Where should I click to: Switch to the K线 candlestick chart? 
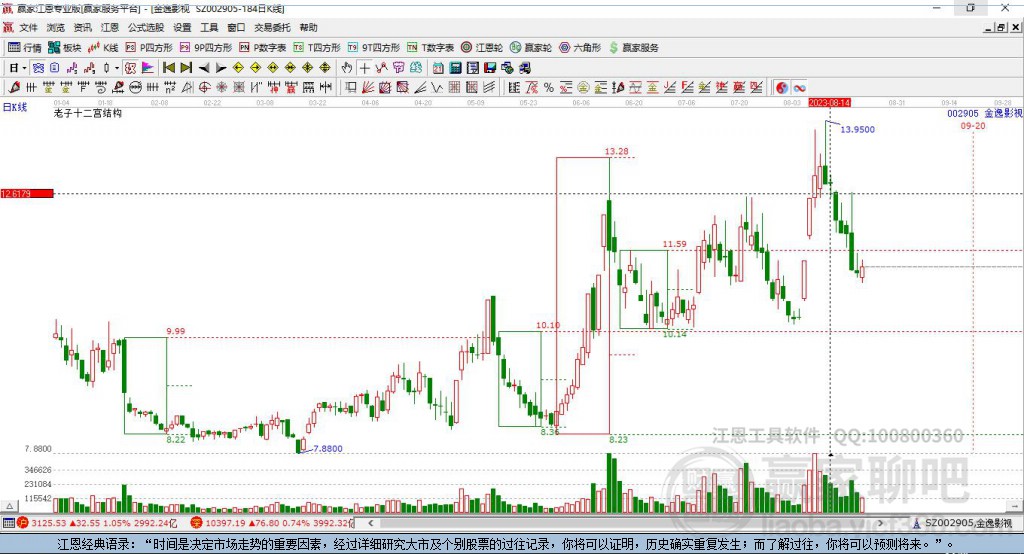coord(103,48)
